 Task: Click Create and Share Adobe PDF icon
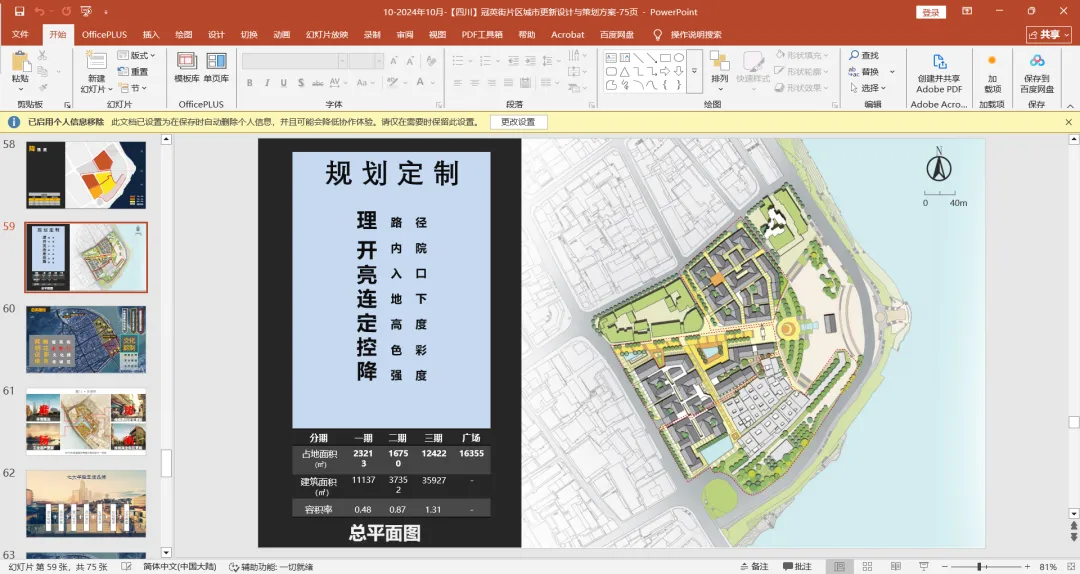pos(939,61)
